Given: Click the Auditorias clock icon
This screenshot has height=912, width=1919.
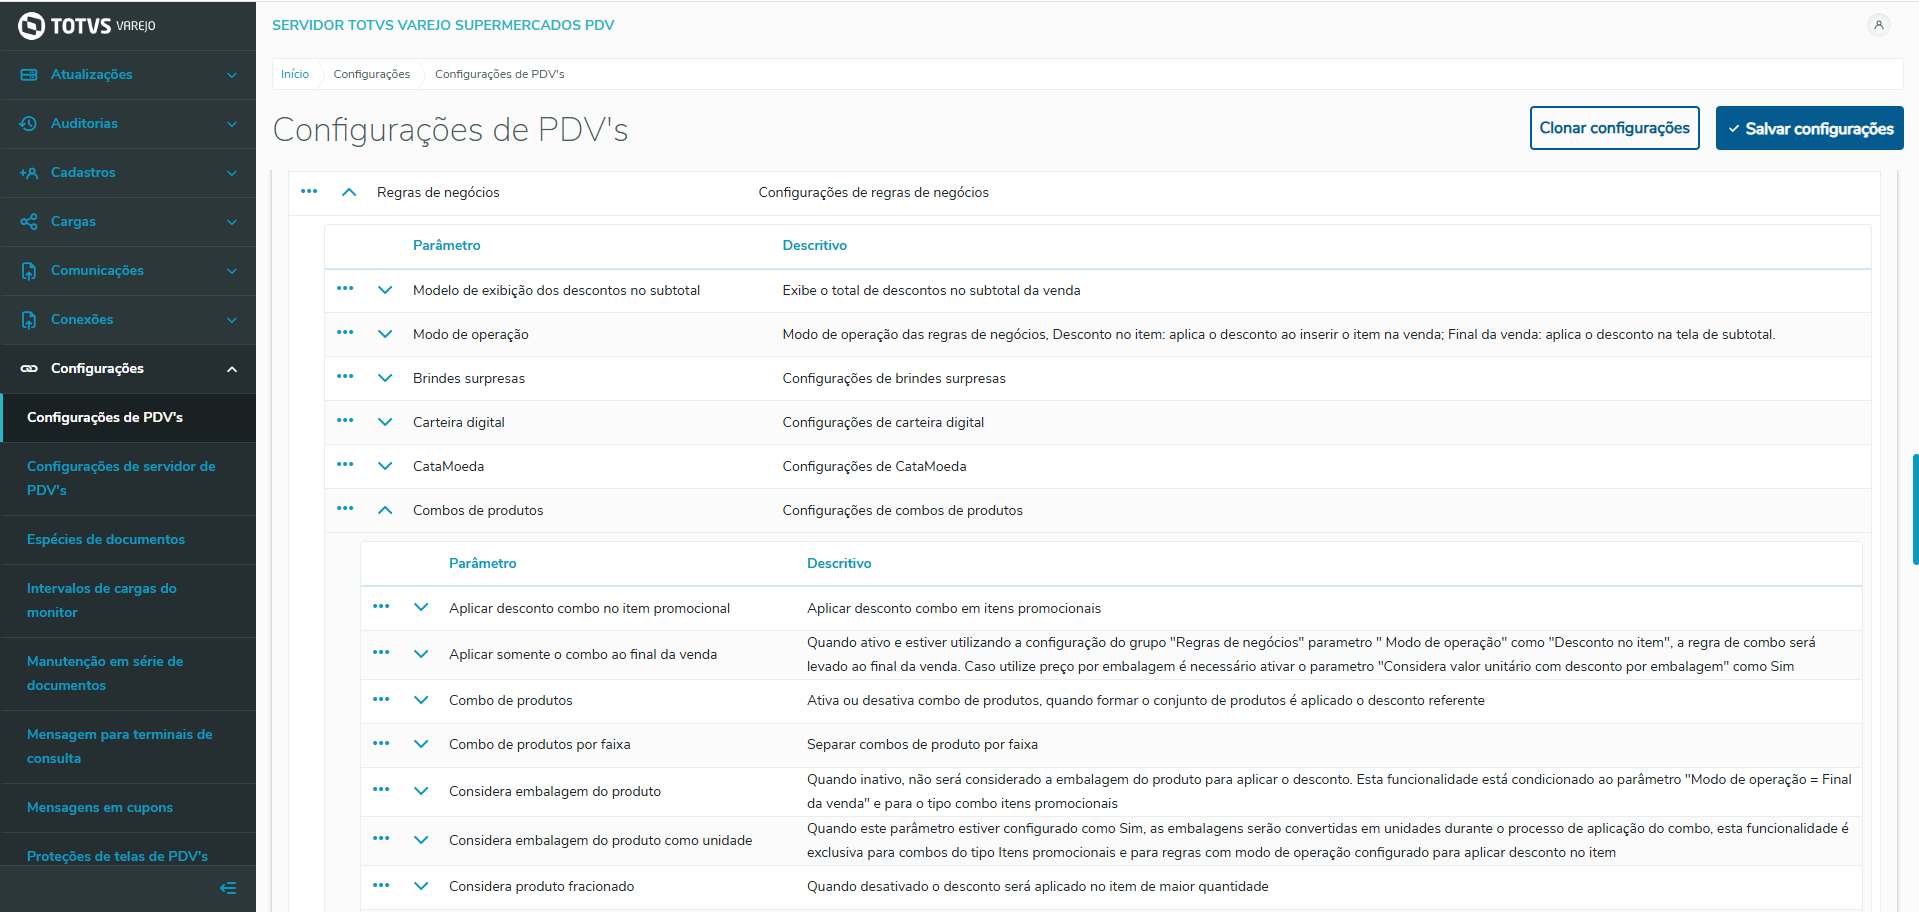Looking at the screenshot, I should point(29,124).
